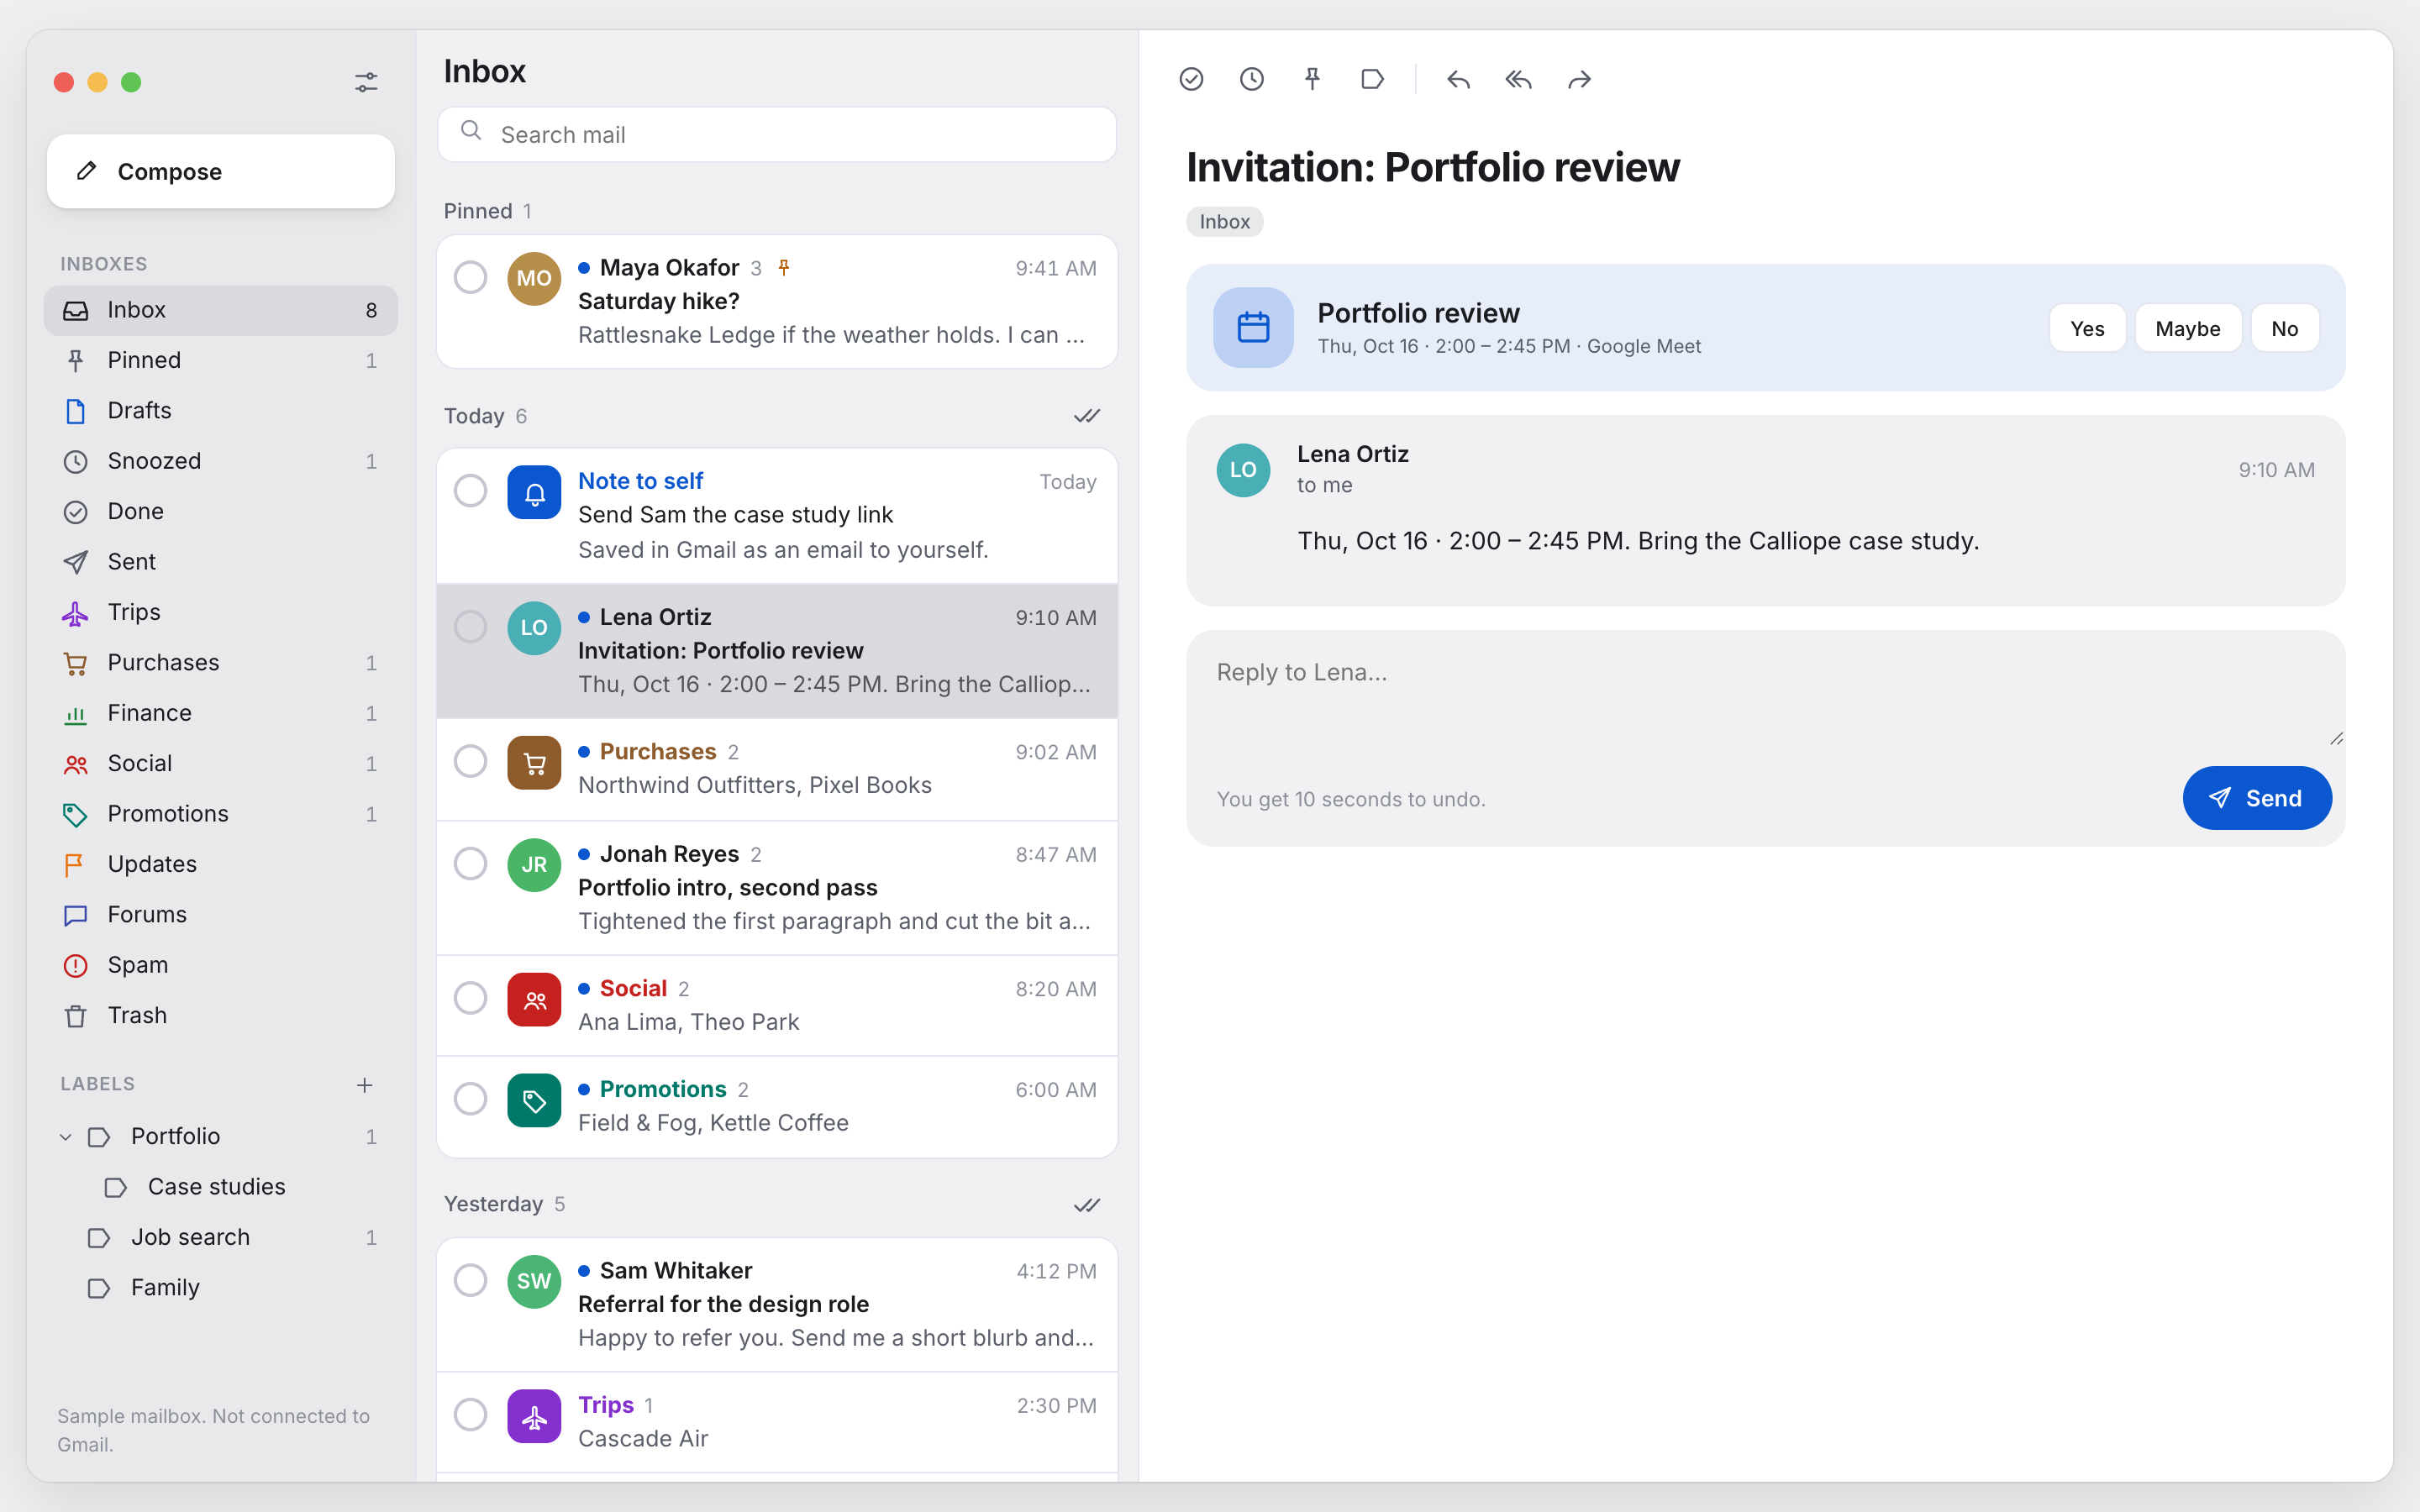Open the Snoozed folder
Viewport: 2420px width, 1512px height.
point(220,461)
